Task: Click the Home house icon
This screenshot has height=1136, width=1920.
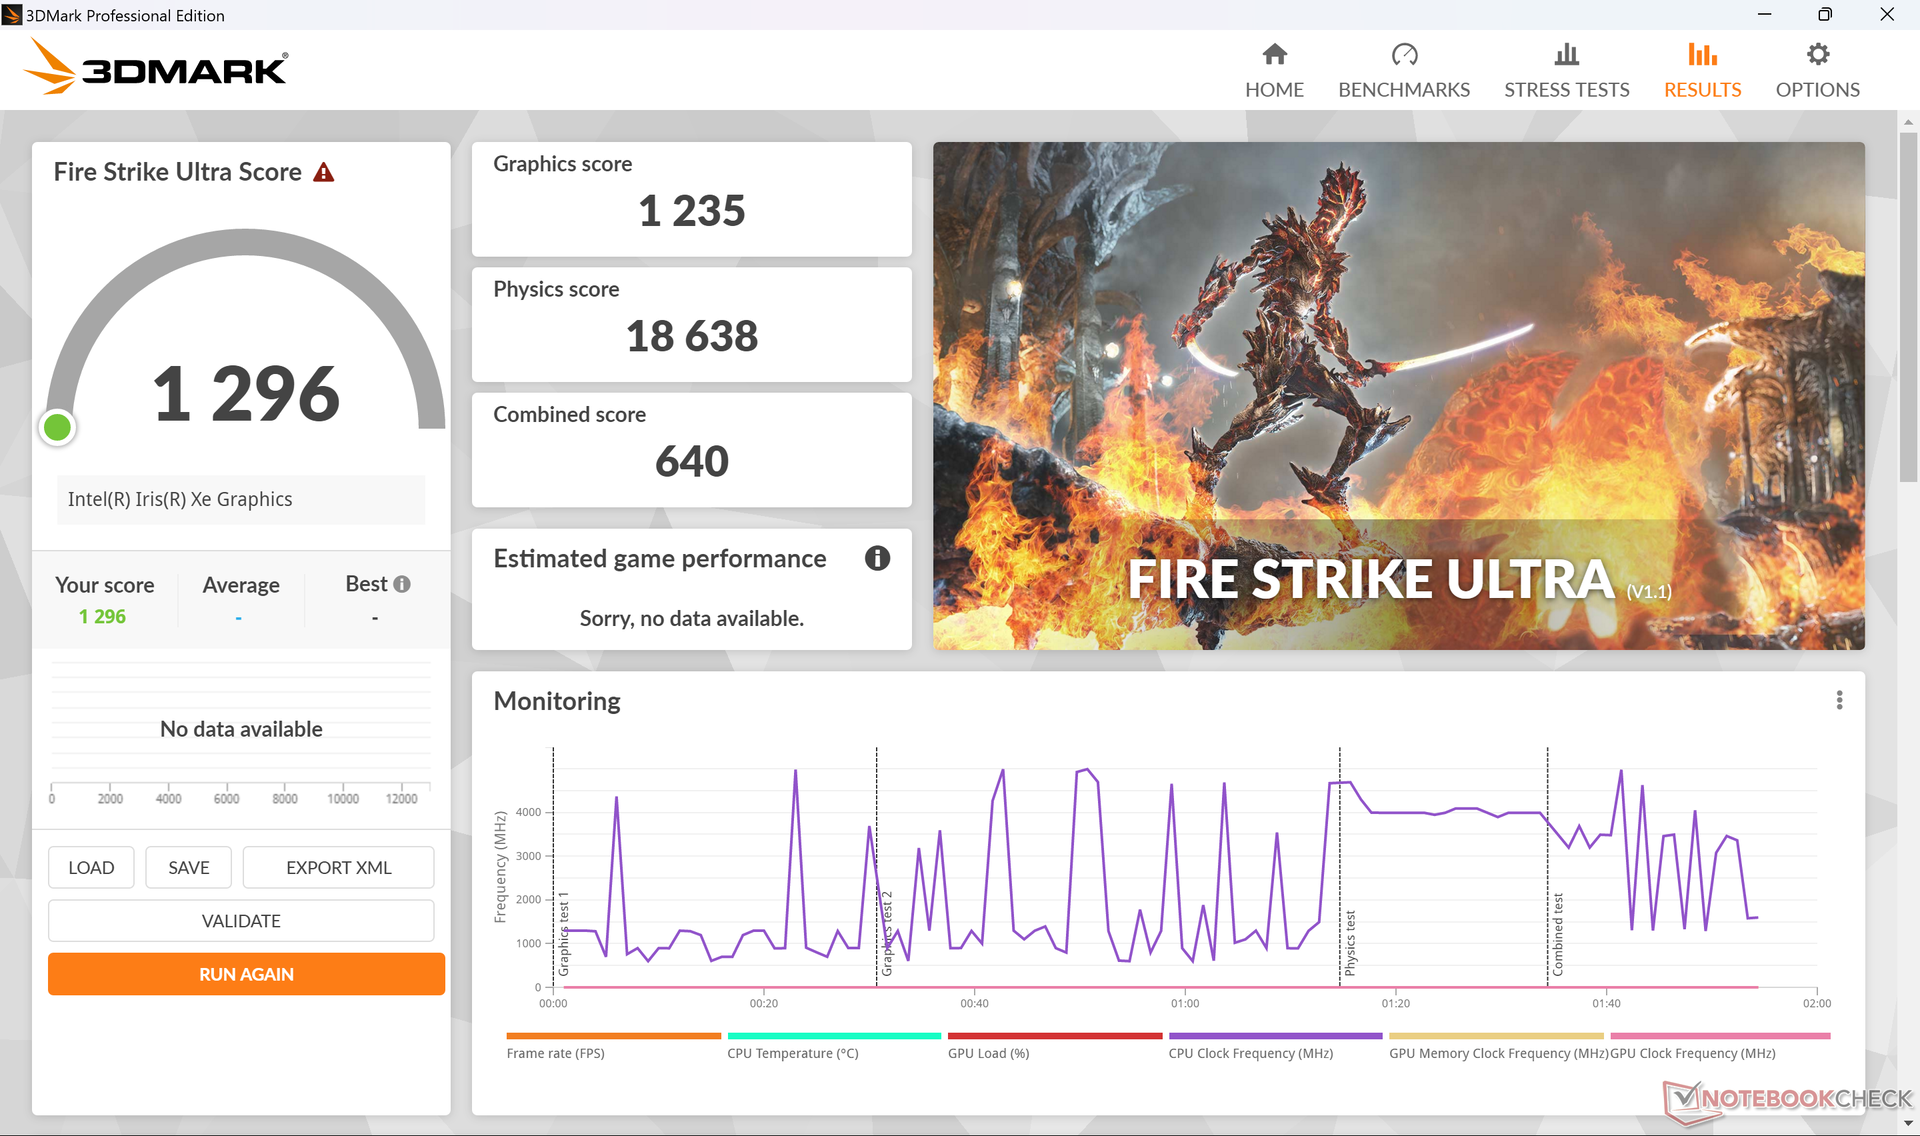Action: pos(1274,55)
